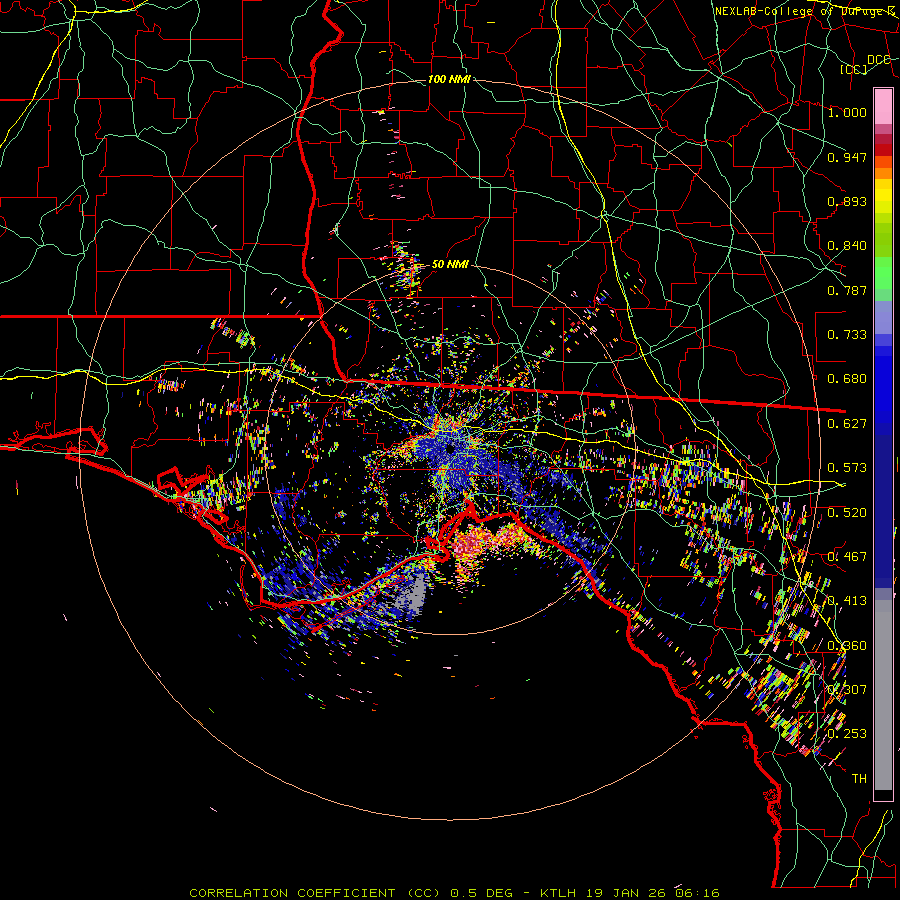Select the 0.947 color scale value
Screen dimensions: 900x900
click(x=847, y=157)
